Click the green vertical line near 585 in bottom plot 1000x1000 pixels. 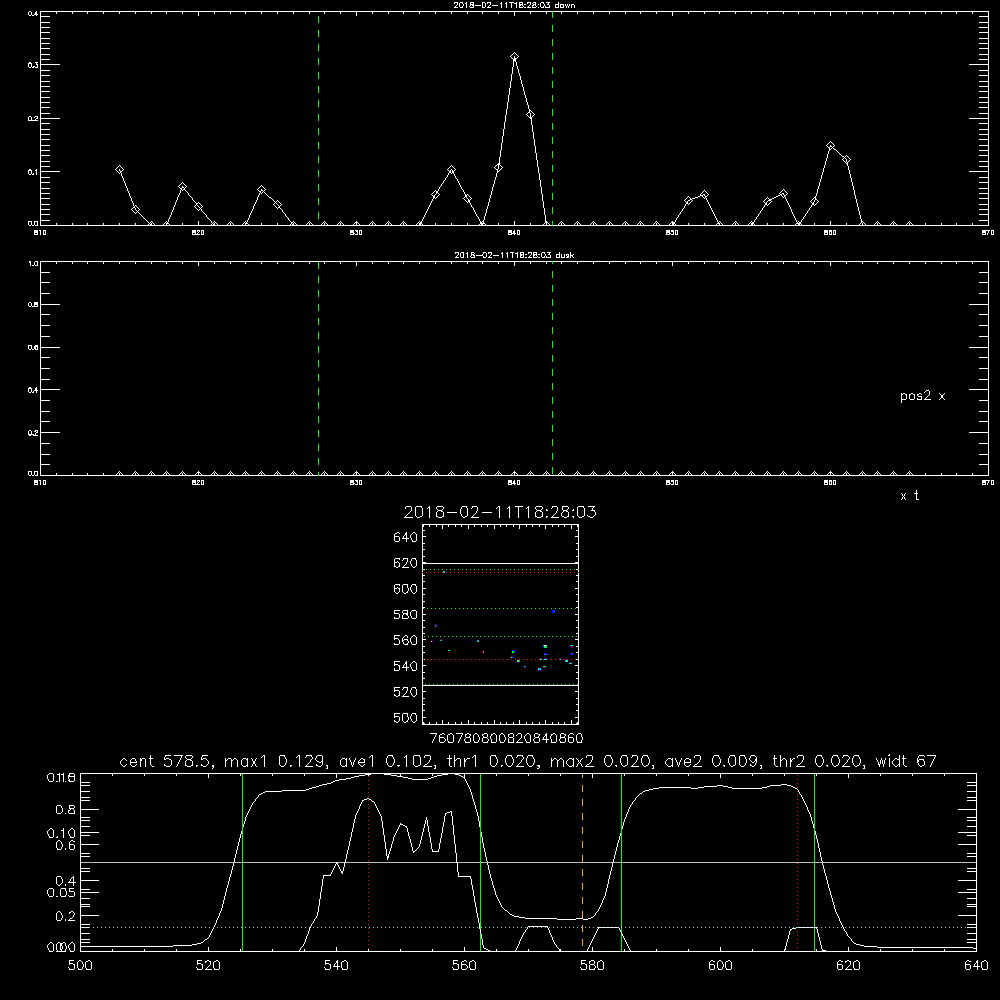(x=621, y=862)
